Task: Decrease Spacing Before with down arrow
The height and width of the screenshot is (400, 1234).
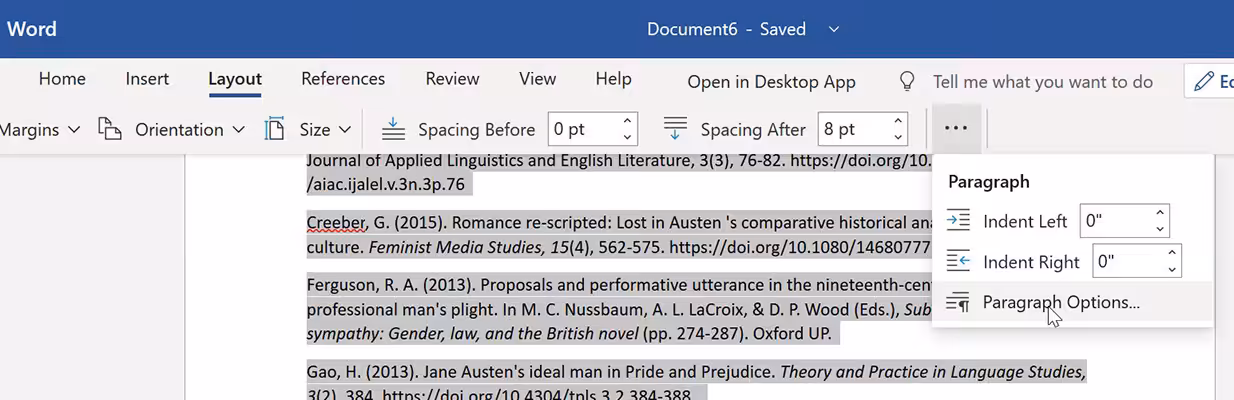Action: coord(628,137)
